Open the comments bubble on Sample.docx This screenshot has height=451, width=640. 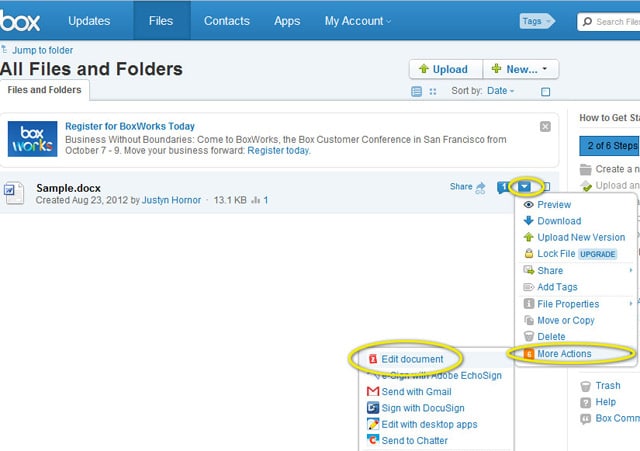coord(503,187)
